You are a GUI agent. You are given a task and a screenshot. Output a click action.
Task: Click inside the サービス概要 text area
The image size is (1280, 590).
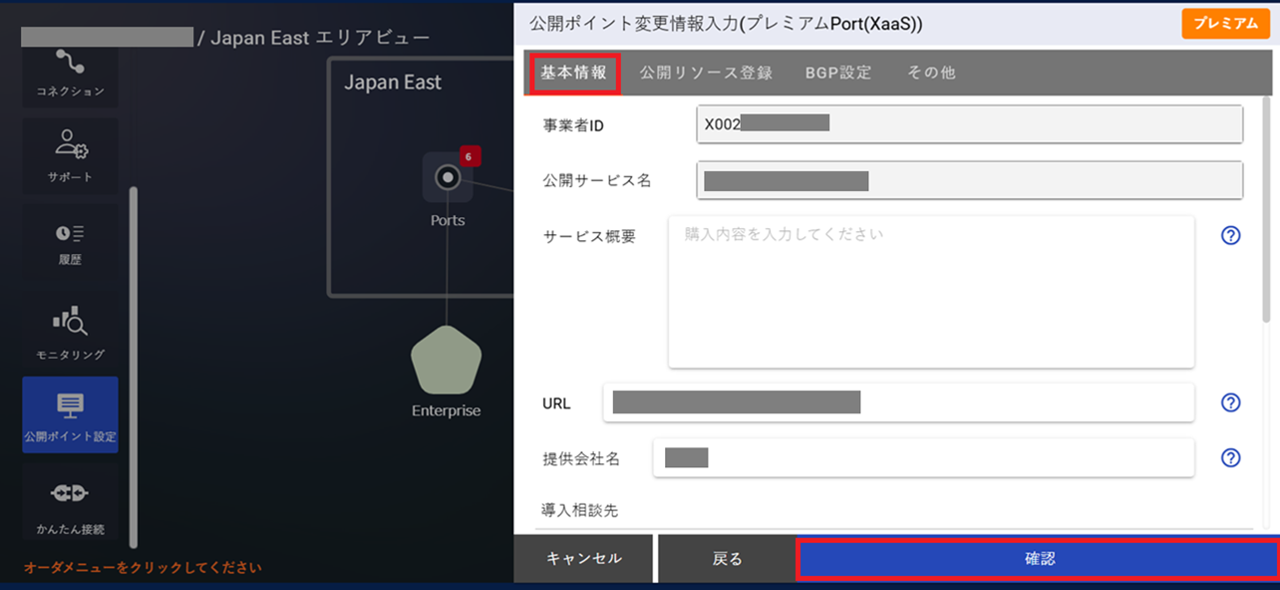(x=930, y=290)
